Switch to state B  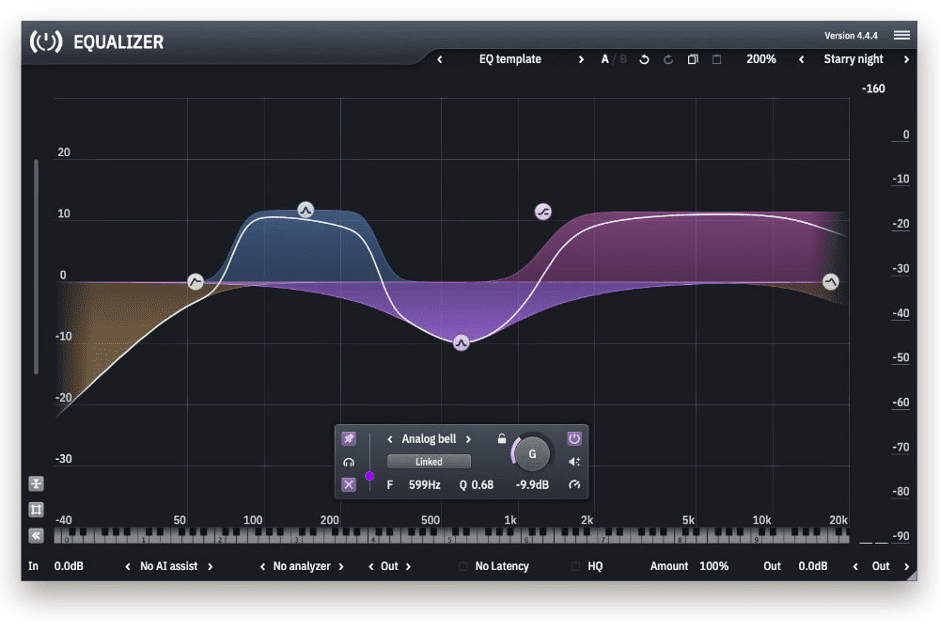pos(623,59)
